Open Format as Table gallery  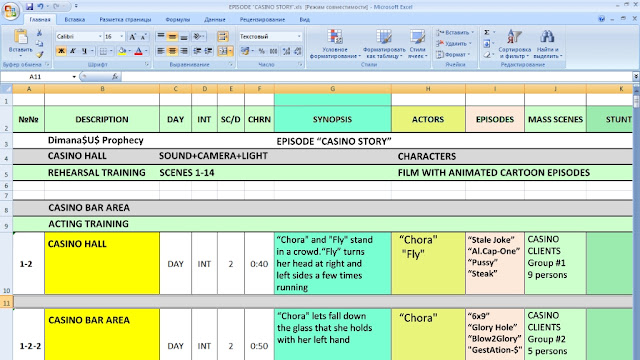pyautogui.click(x=384, y=44)
